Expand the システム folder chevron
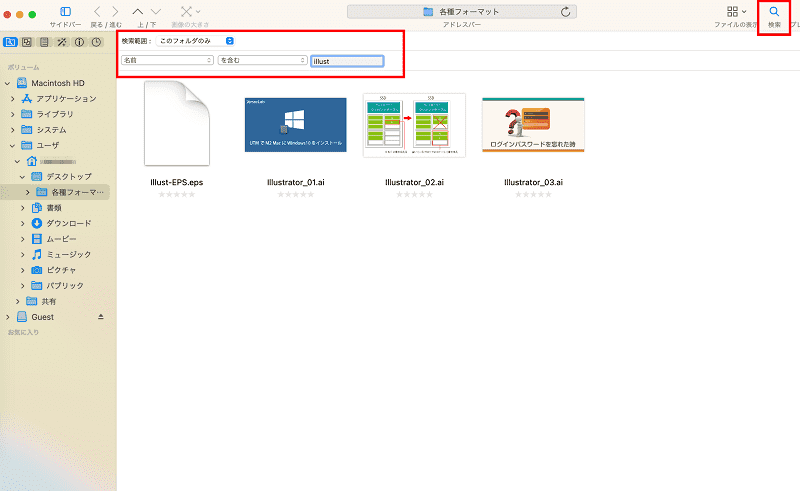Screen dimensions: 800x491 click(12, 130)
